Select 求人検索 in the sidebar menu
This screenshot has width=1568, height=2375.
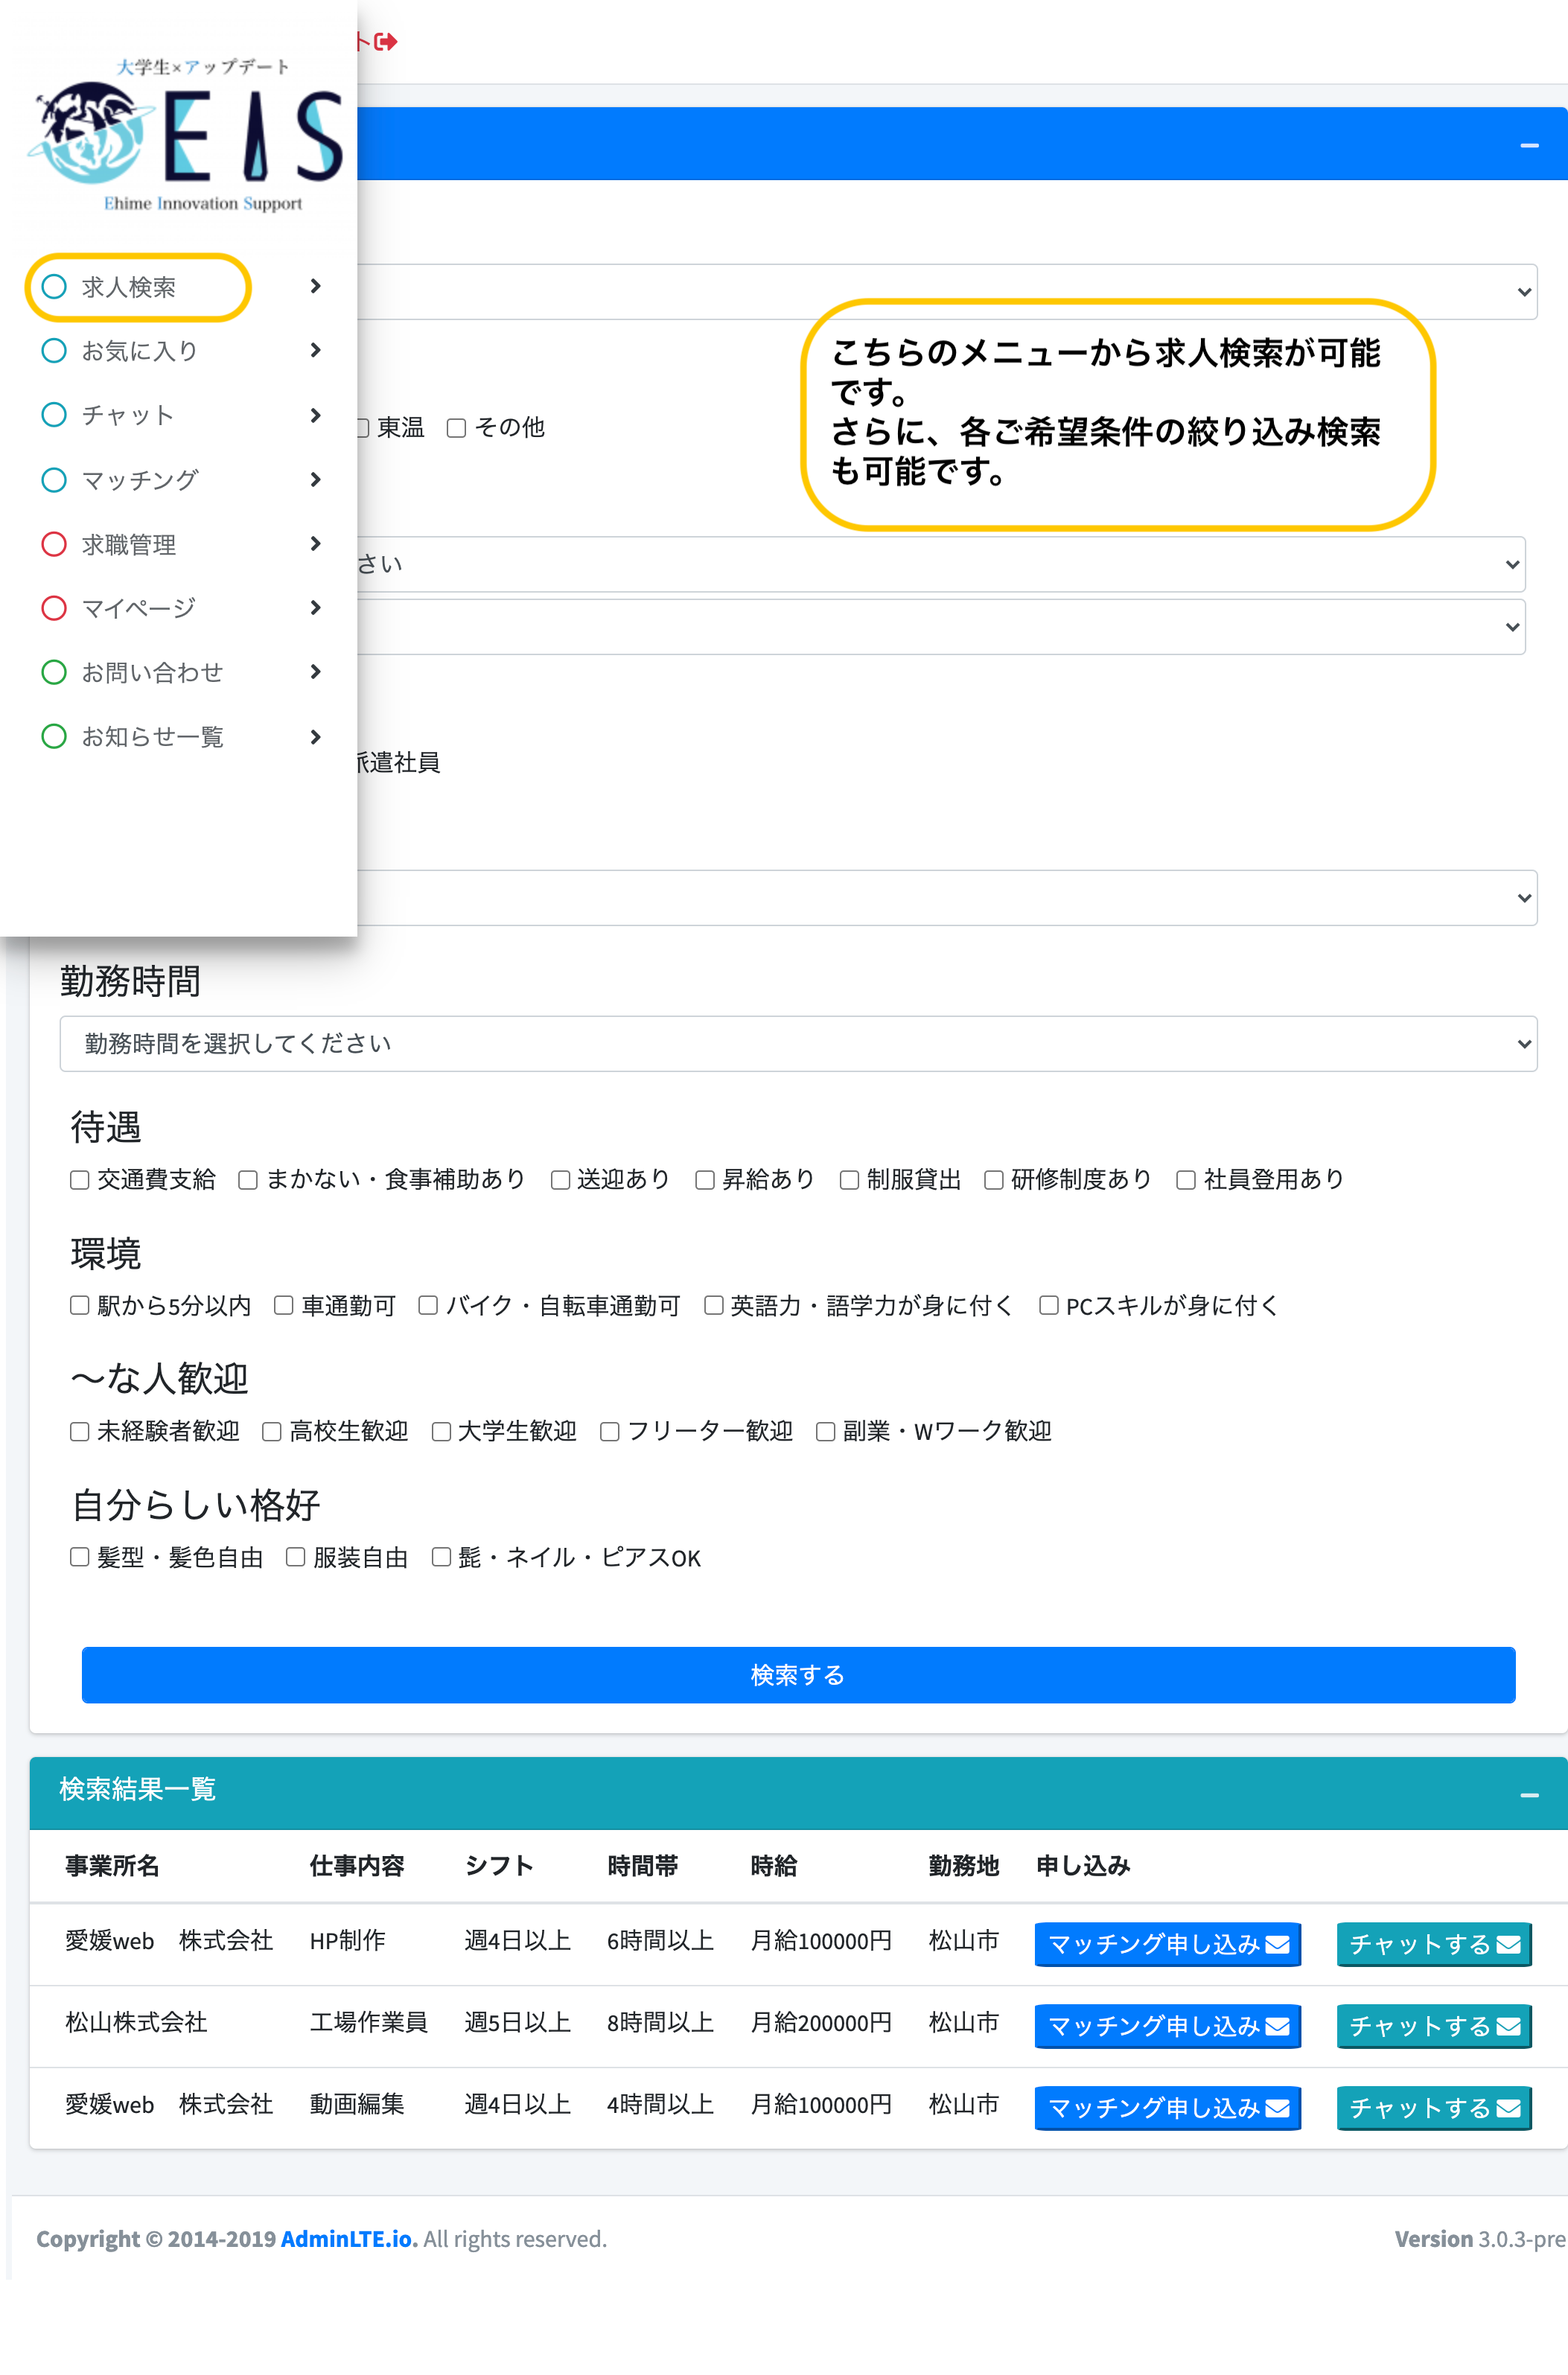(127, 286)
